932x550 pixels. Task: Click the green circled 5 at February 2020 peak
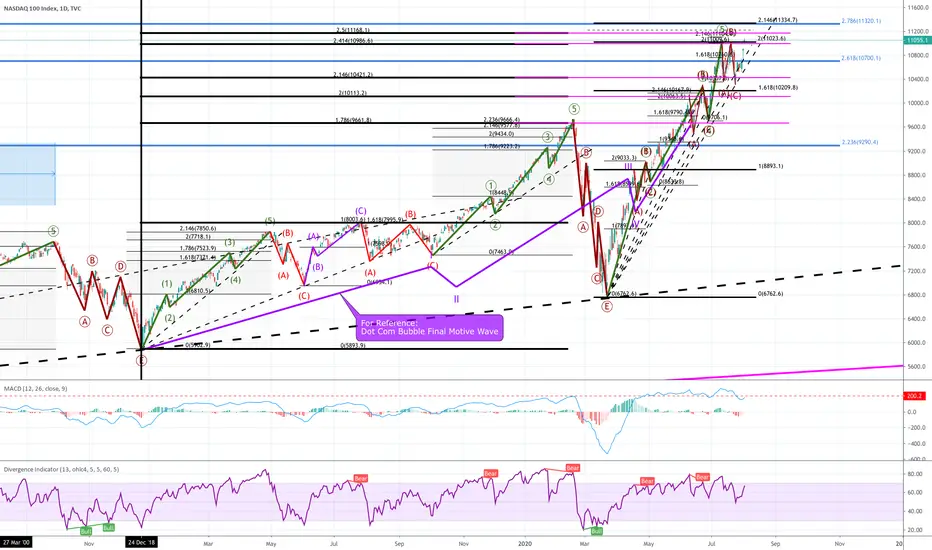pyautogui.click(x=574, y=109)
